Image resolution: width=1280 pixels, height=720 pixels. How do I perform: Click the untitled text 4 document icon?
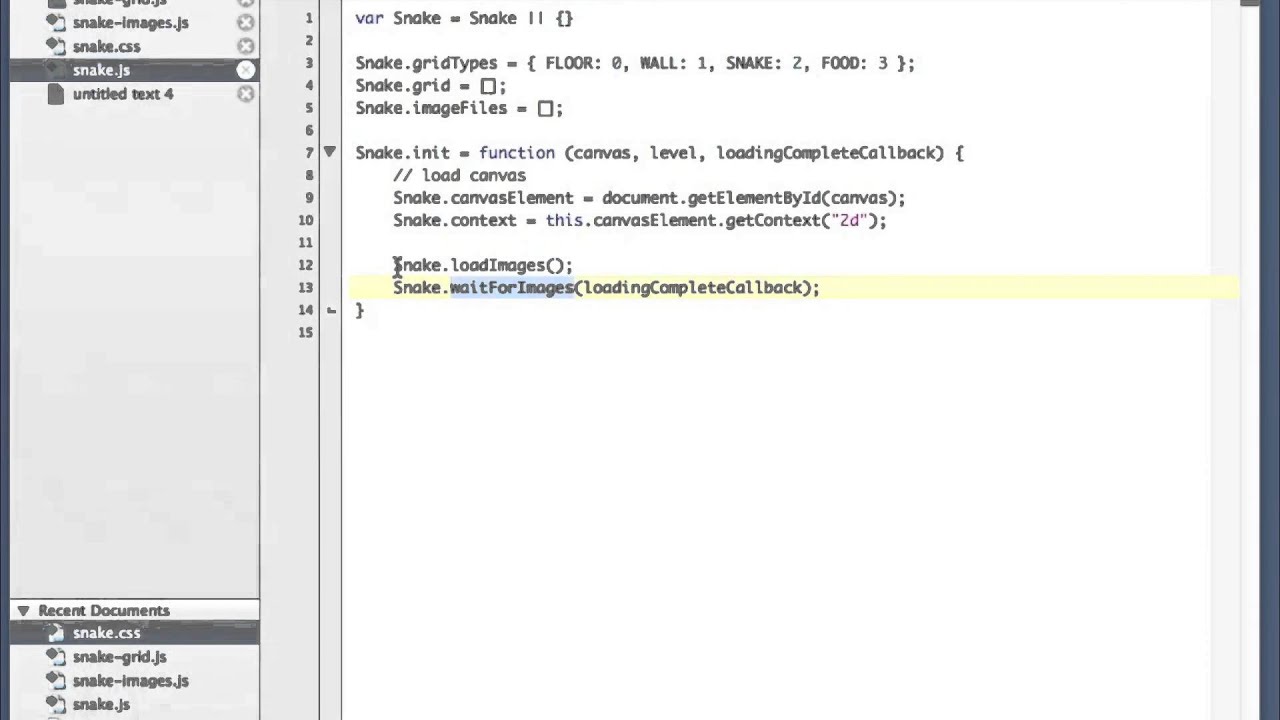(56, 94)
